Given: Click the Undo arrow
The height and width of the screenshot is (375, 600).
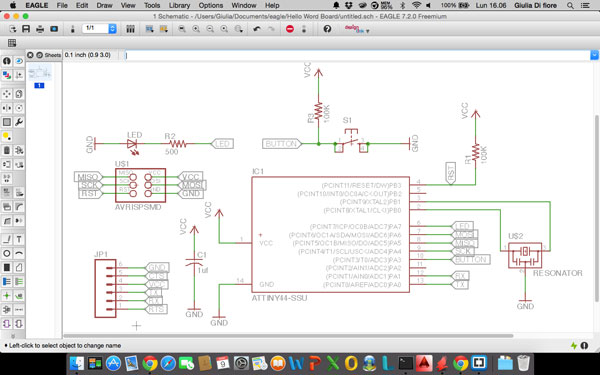Looking at the screenshot, I should [x=257, y=29].
